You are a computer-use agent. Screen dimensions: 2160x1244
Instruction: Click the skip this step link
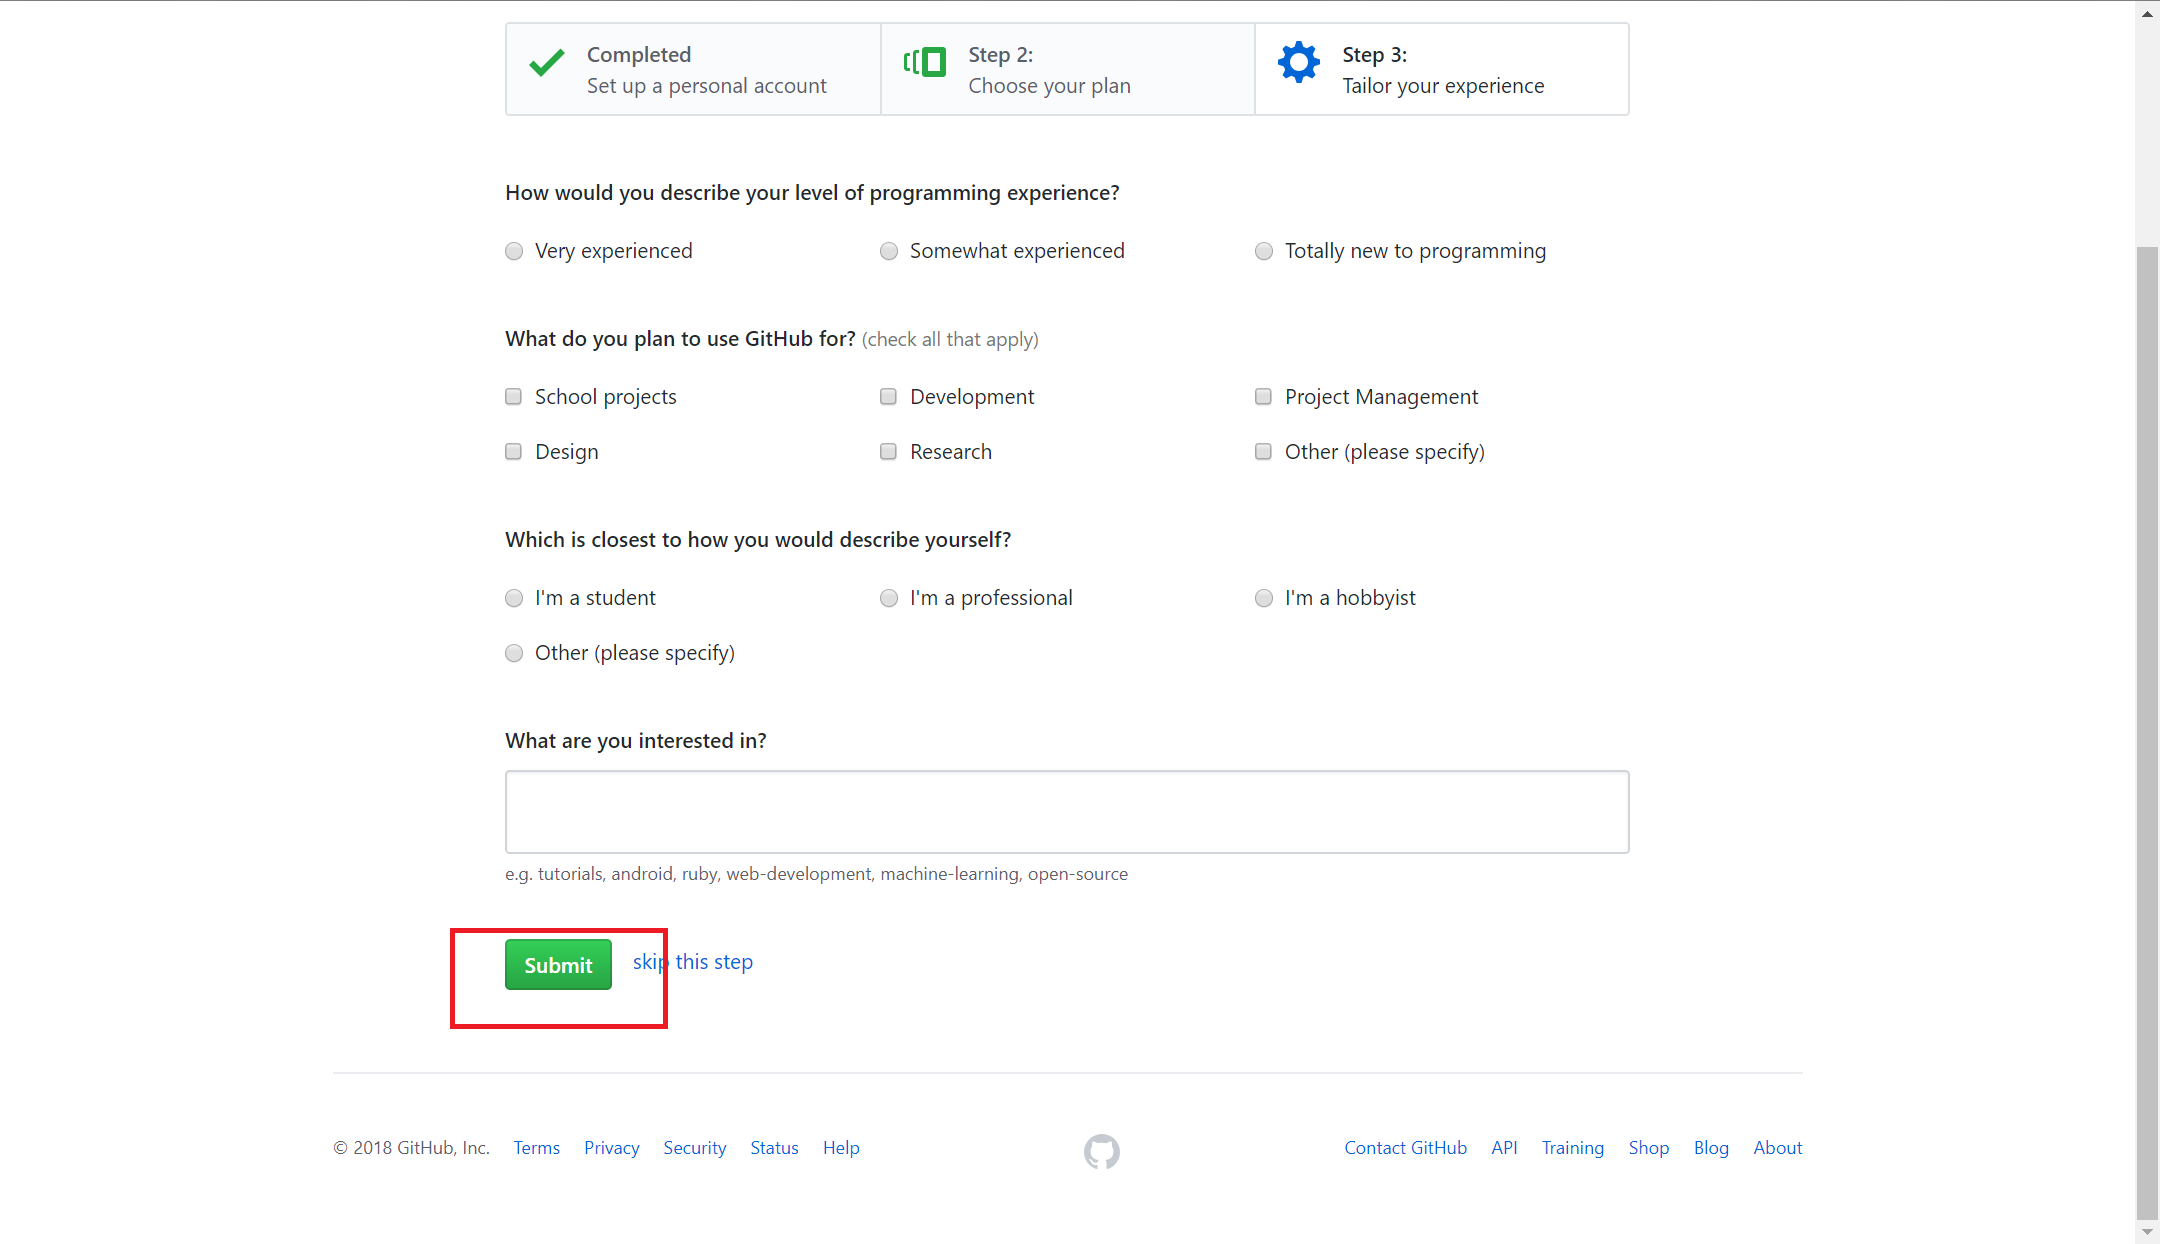[693, 962]
